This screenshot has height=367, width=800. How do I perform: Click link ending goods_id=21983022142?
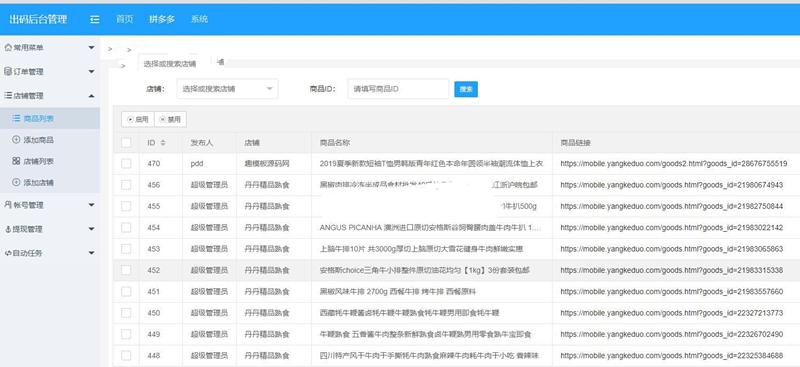point(671,228)
